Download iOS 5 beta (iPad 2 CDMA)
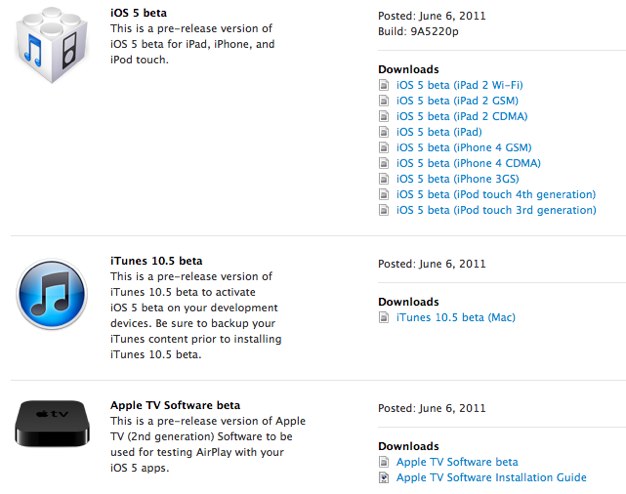Image resolution: width=626 pixels, height=494 pixels. point(462,116)
